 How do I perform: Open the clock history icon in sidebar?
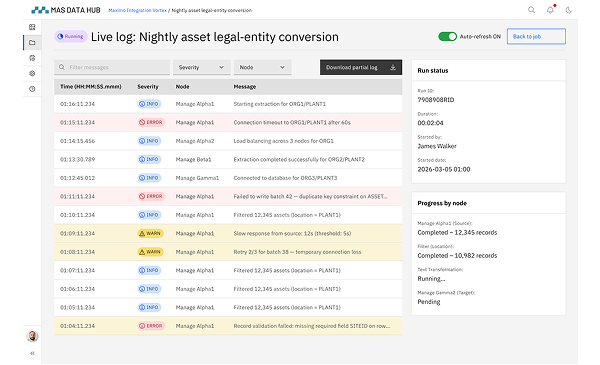click(32, 89)
